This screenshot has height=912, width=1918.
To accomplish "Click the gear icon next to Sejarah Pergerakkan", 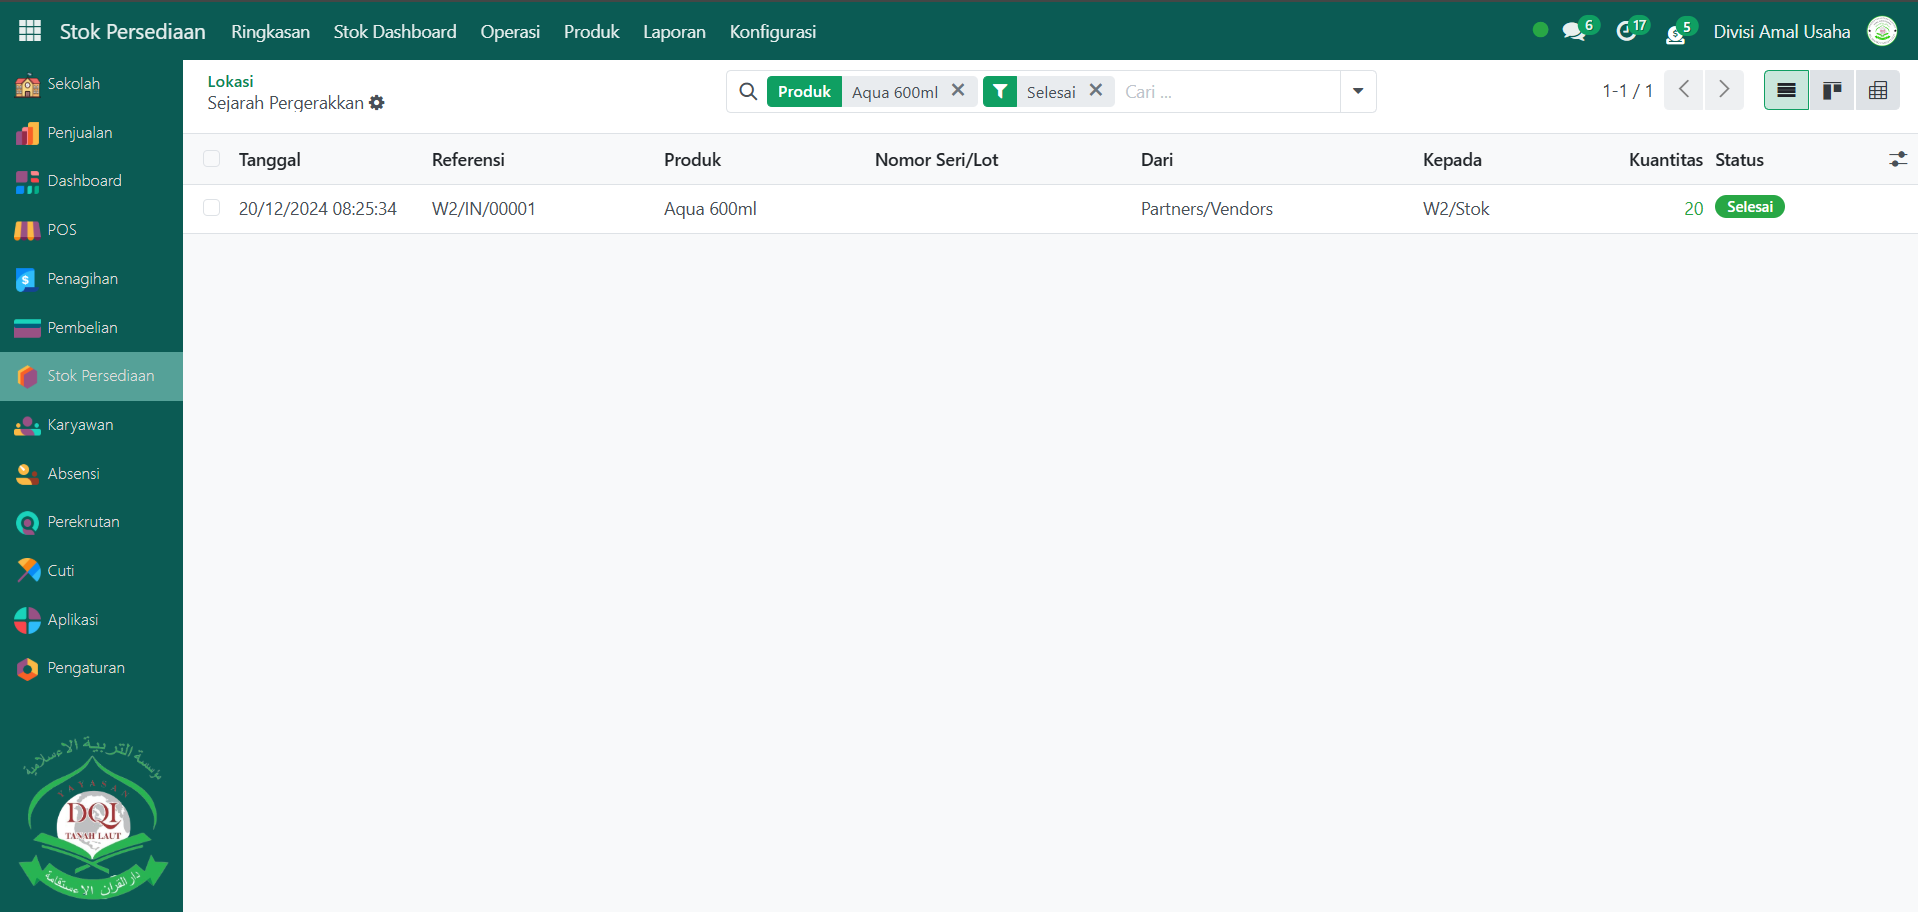I will coord(377,103).
